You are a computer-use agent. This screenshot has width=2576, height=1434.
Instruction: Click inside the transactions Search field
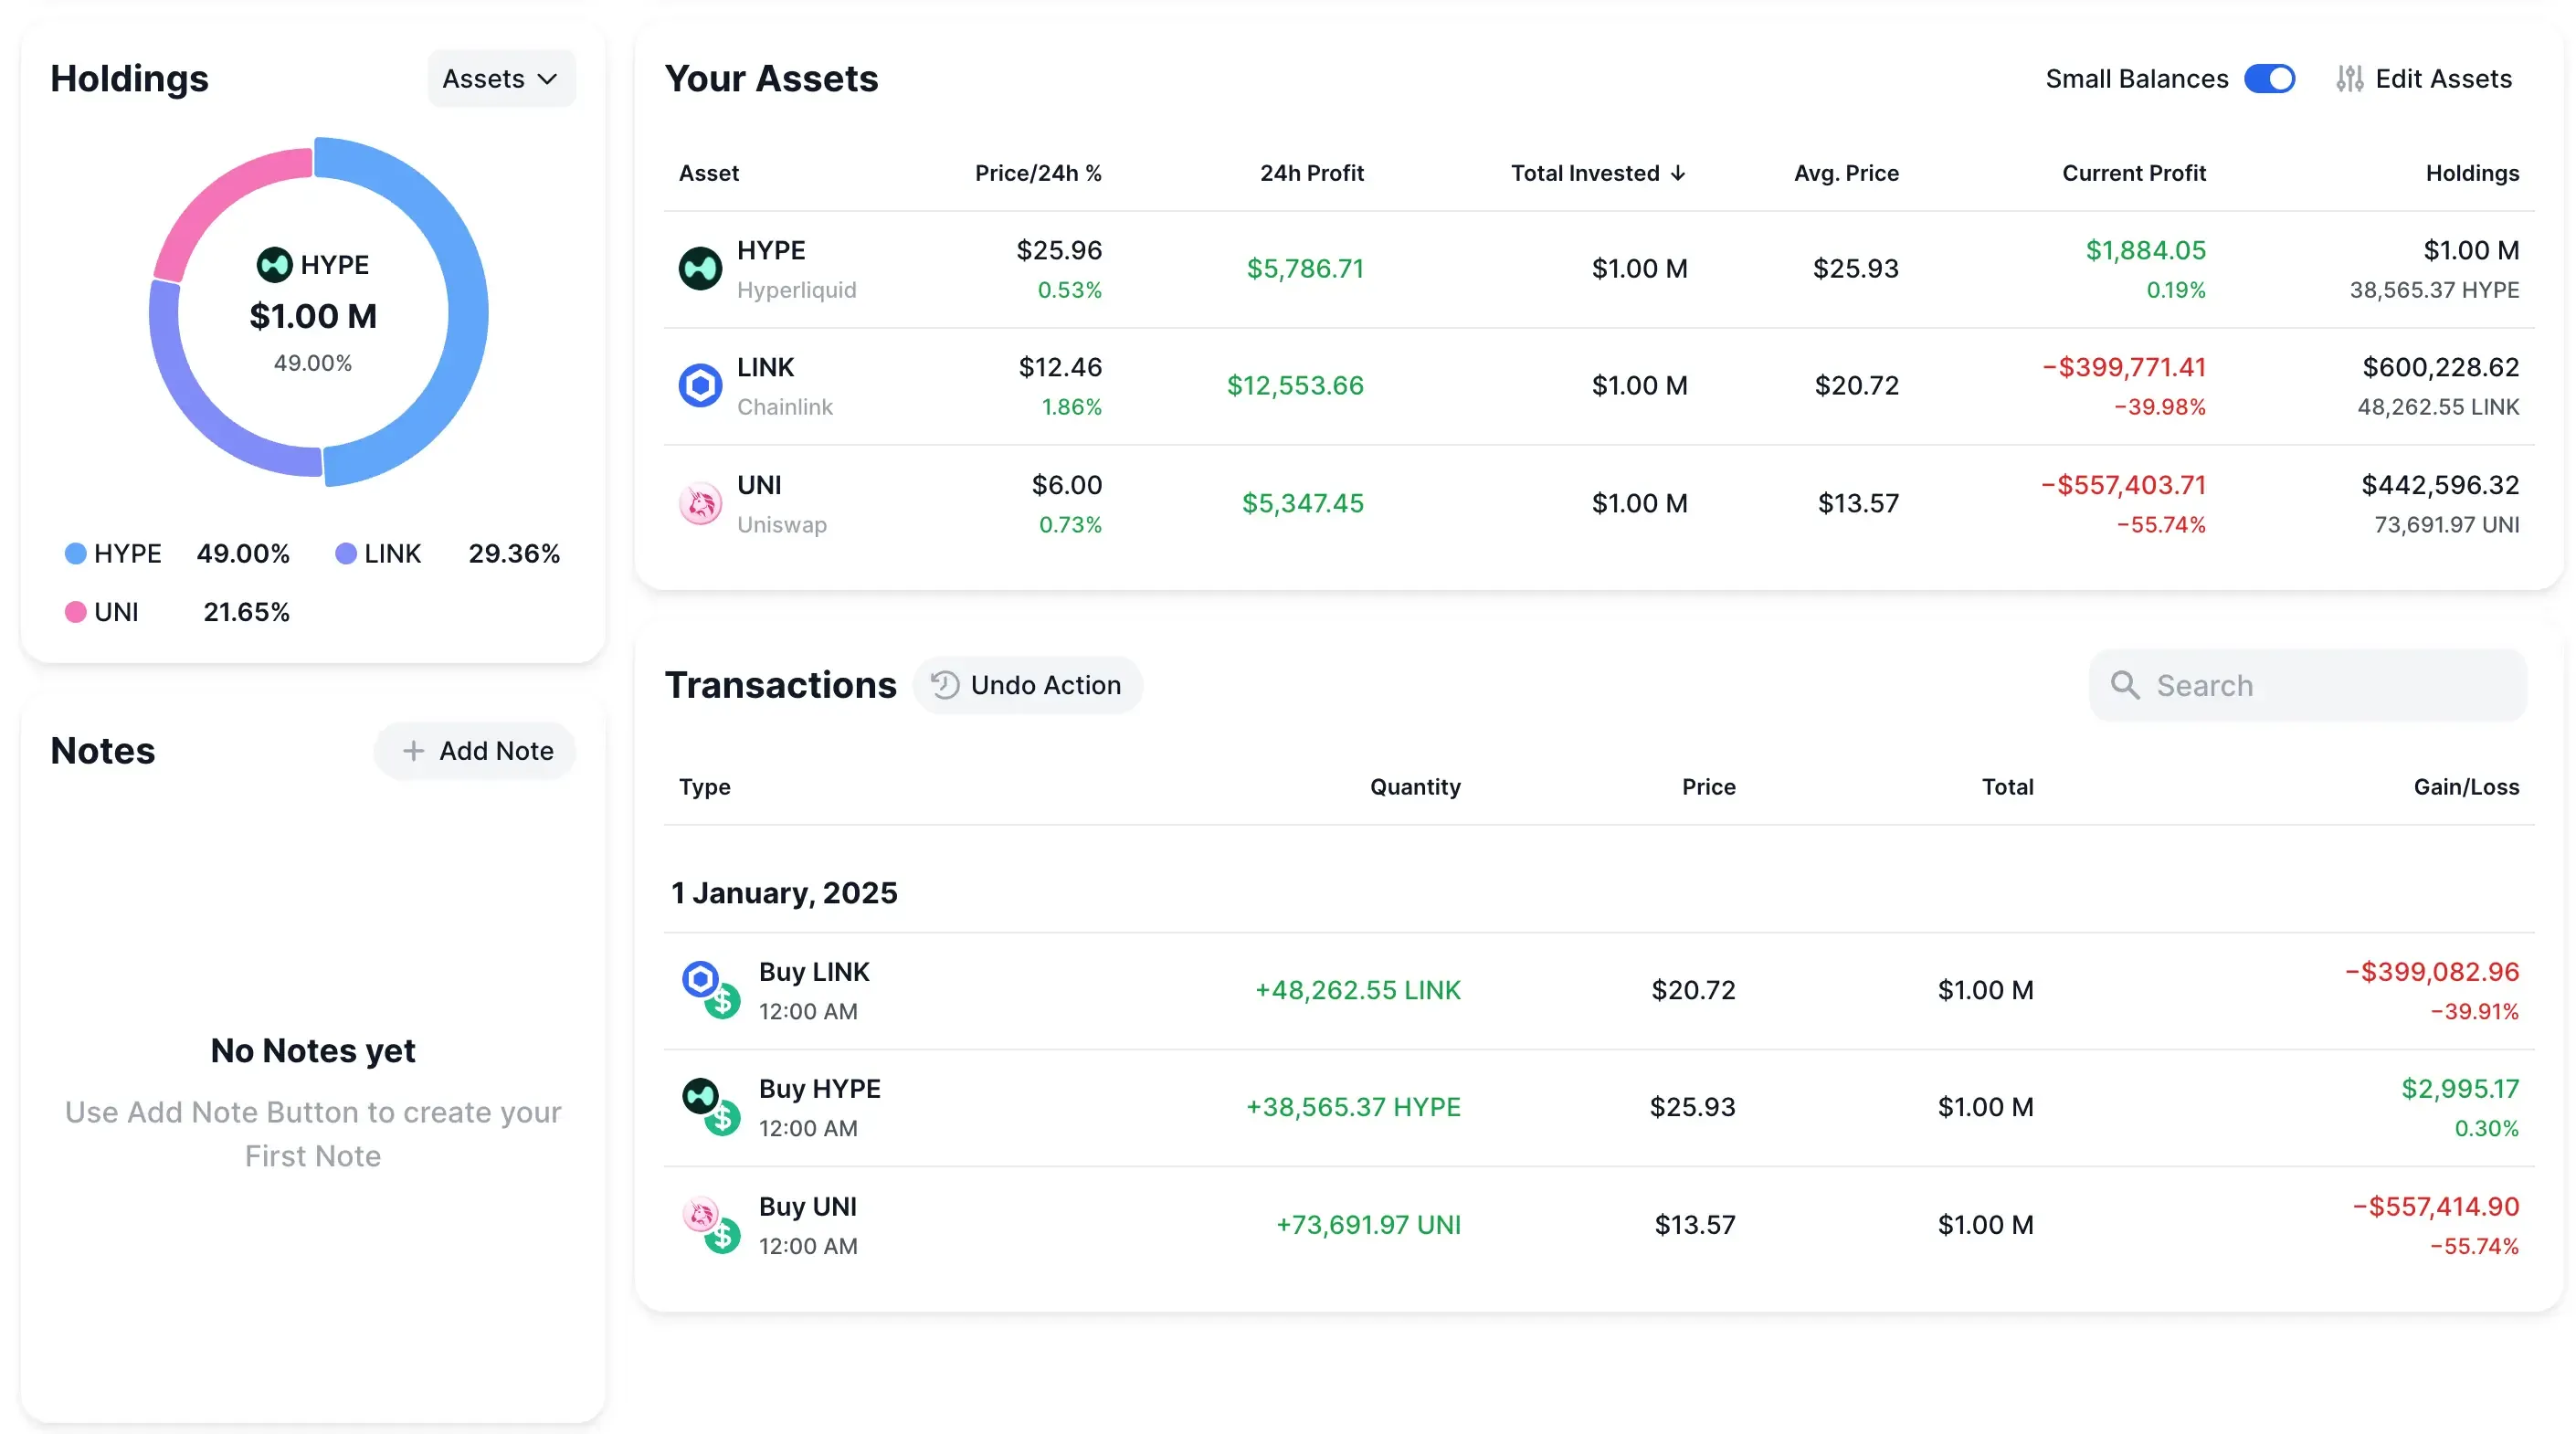[2310, 685]
